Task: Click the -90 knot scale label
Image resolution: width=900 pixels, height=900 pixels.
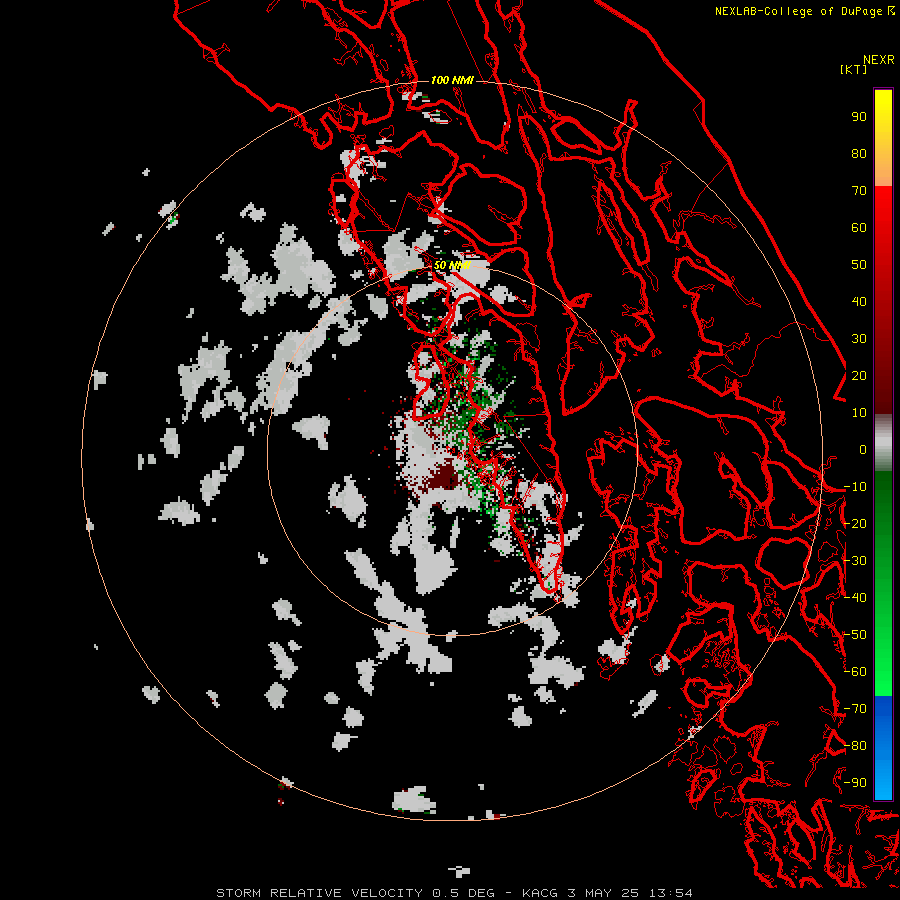Action: (x=855, y=783)
